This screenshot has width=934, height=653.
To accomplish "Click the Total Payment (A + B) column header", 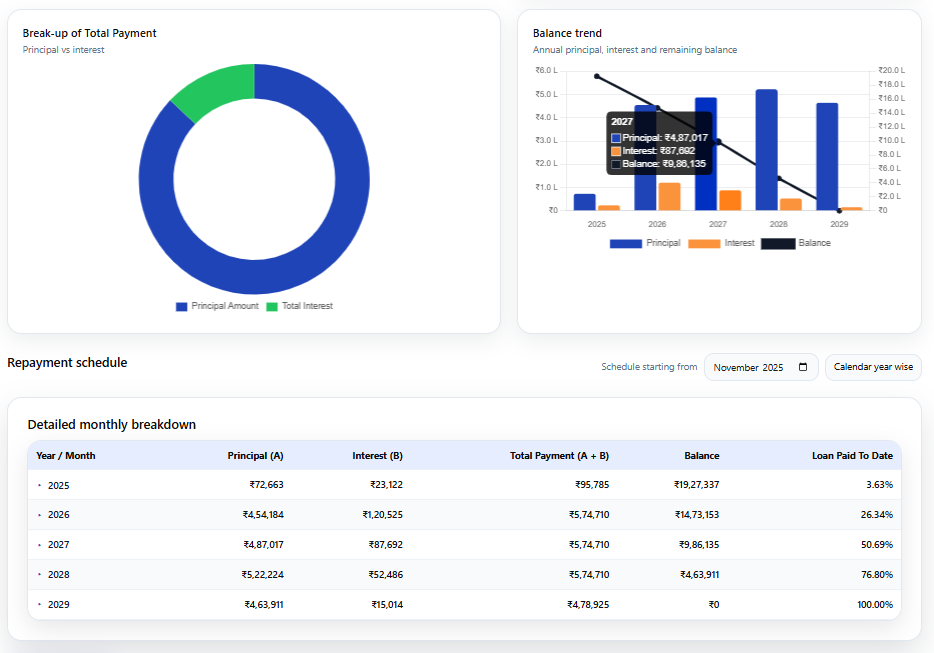I will pos(559,456).
